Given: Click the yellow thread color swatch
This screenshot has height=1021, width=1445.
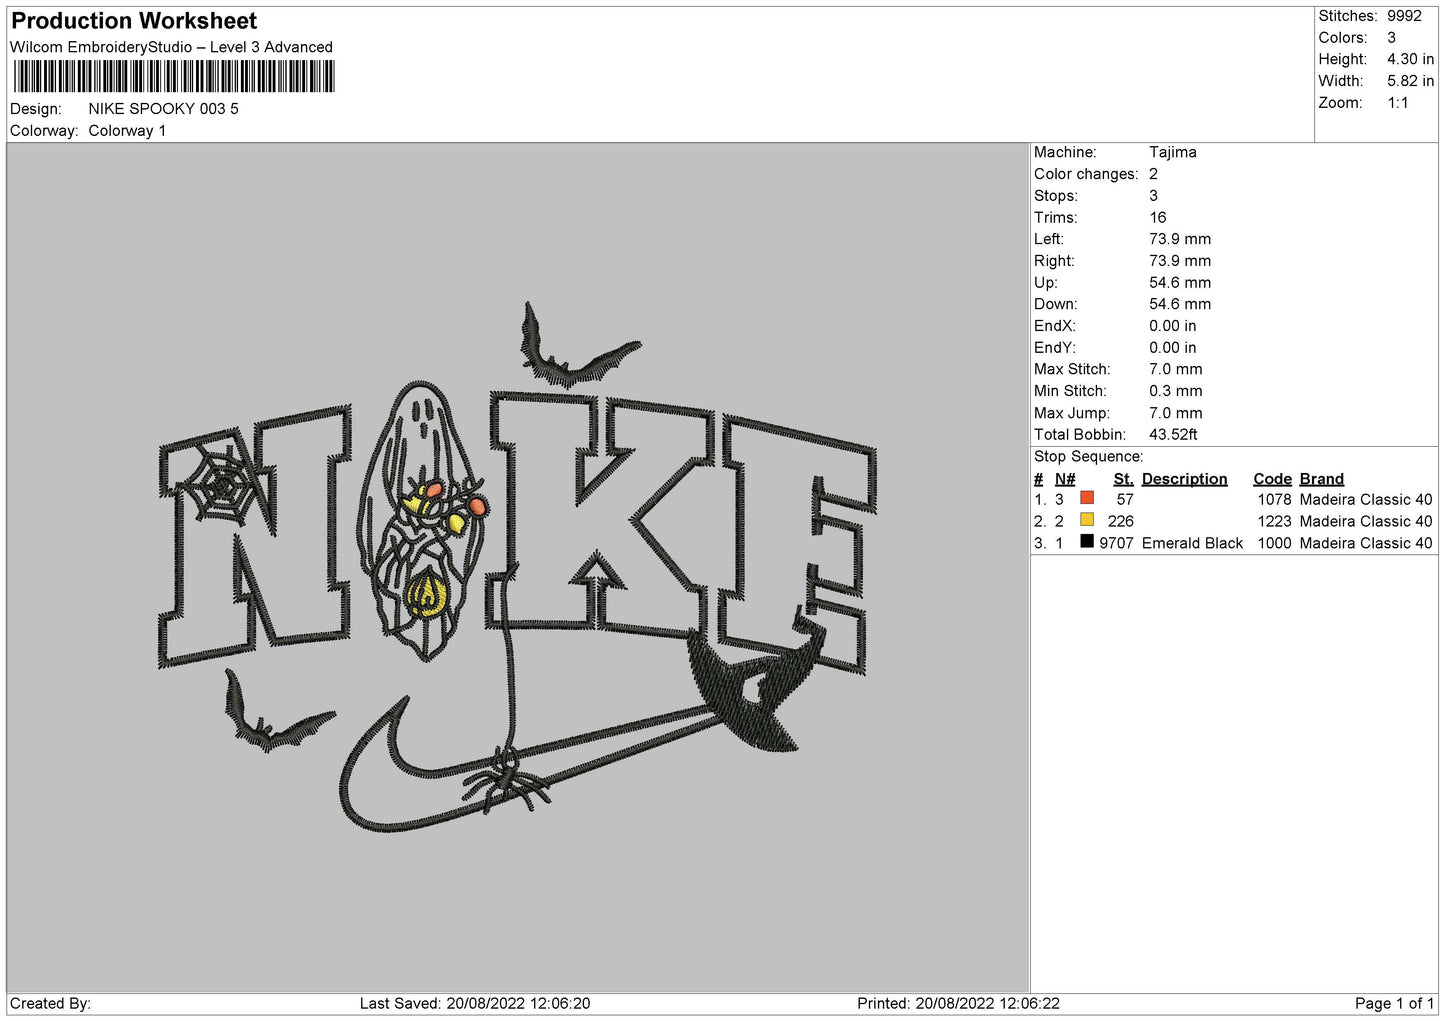Looking at the screenshot, I should (1087, 520).
